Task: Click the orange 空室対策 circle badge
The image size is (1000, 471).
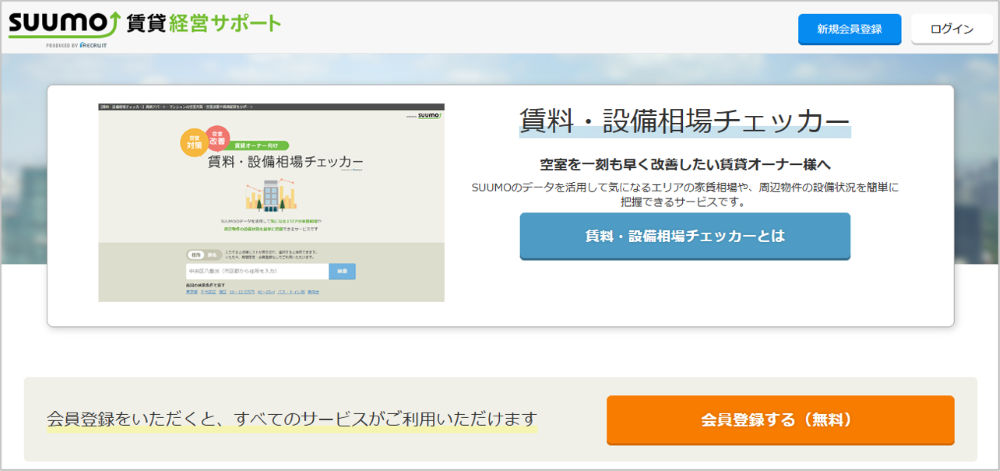Action: [x=194, y=141]
